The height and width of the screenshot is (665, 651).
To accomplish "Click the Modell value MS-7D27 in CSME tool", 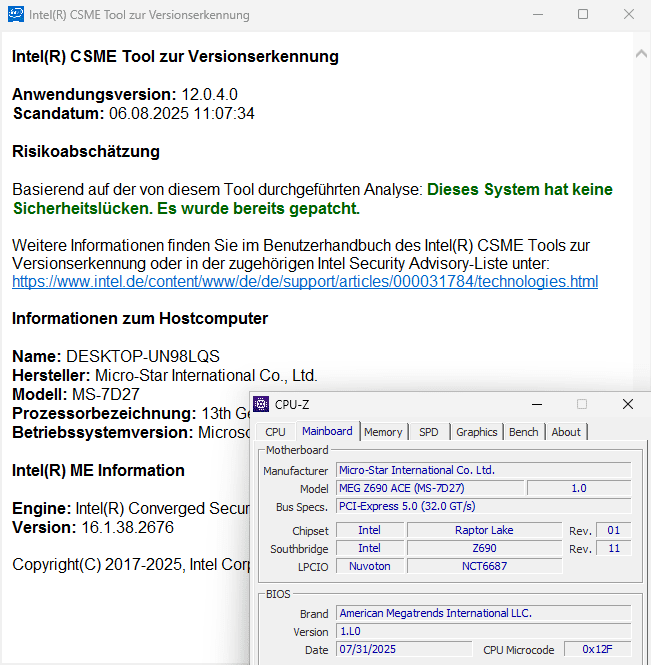I will 106,394.
